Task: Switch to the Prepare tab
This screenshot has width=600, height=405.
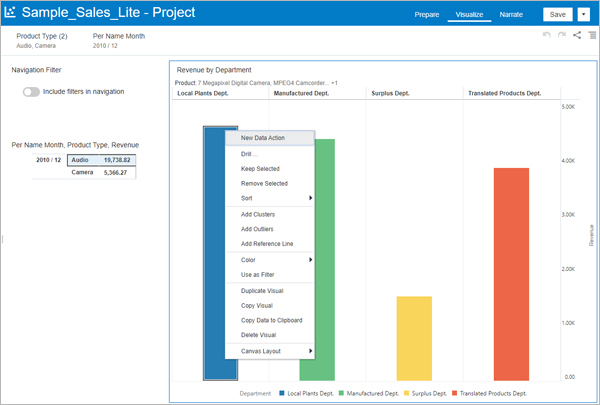Action: pyautogui.click(x=427, y=15)
